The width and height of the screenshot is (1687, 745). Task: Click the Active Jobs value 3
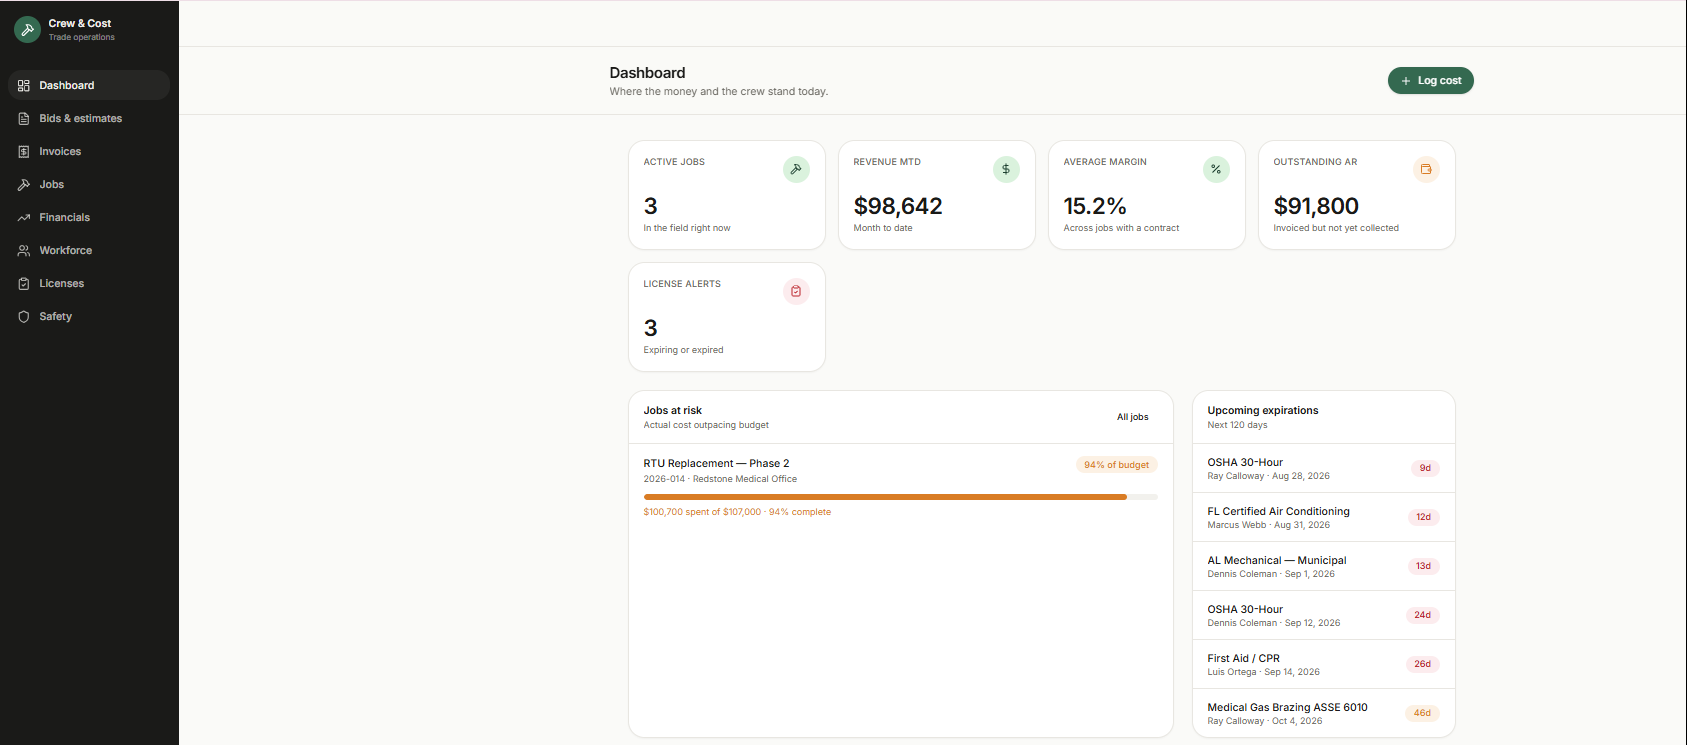tap(651, 206)
